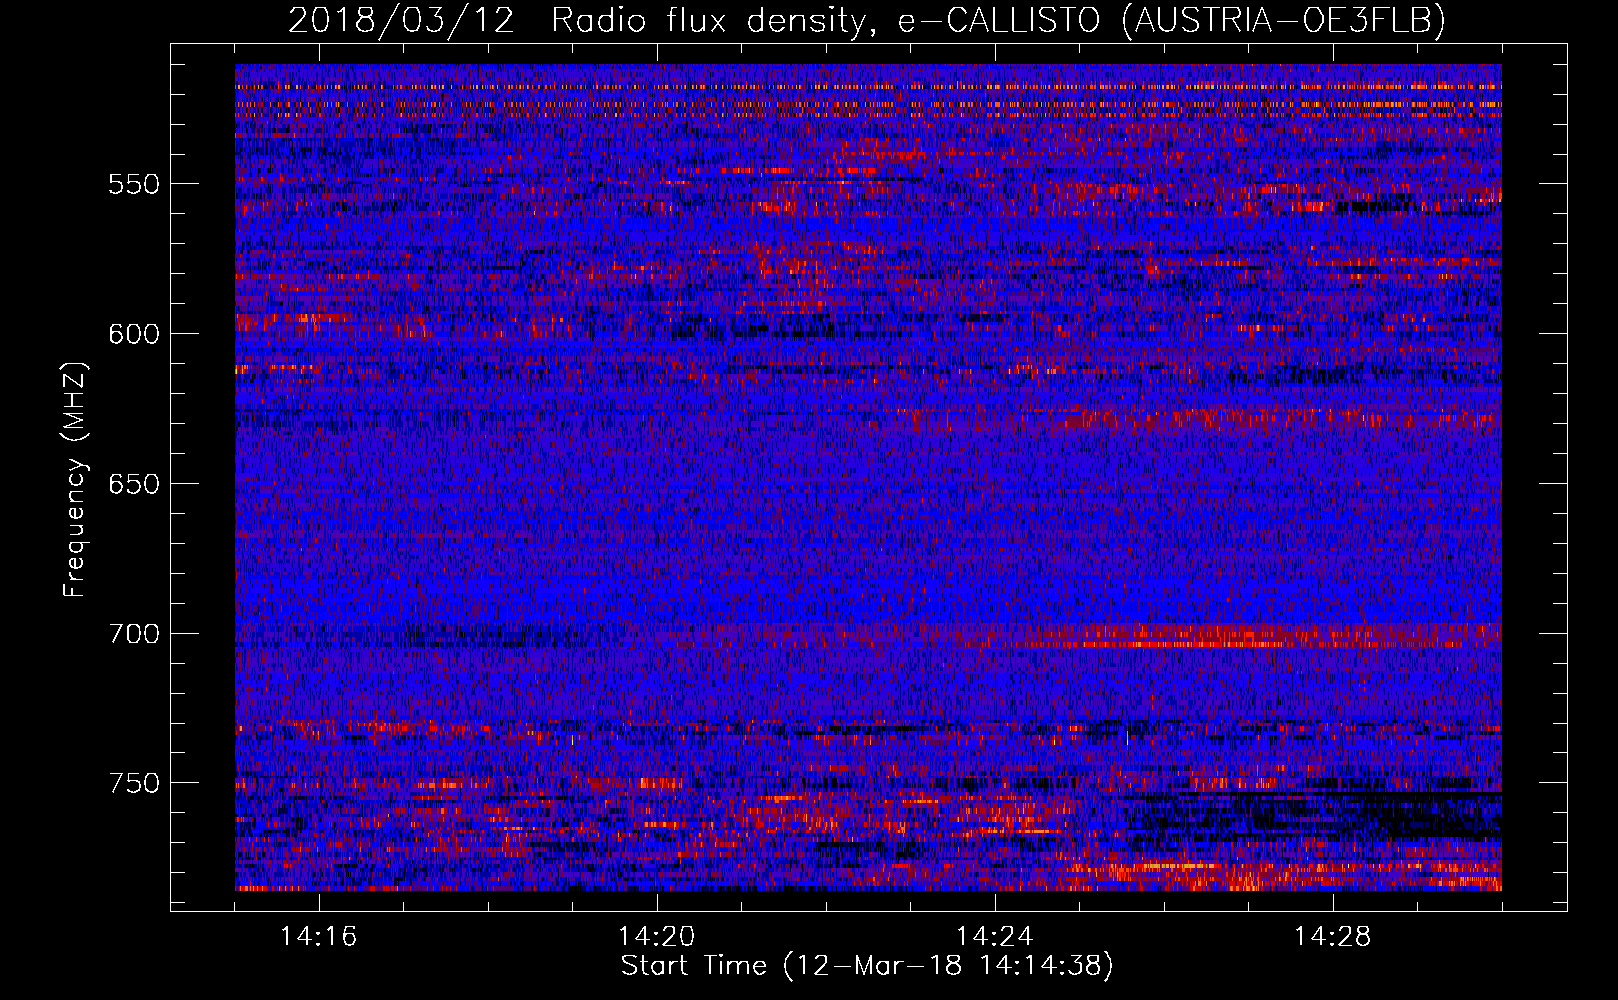Click the 600 frequency tick label
Screen dimensions: 1618x1000
point(134,334)
